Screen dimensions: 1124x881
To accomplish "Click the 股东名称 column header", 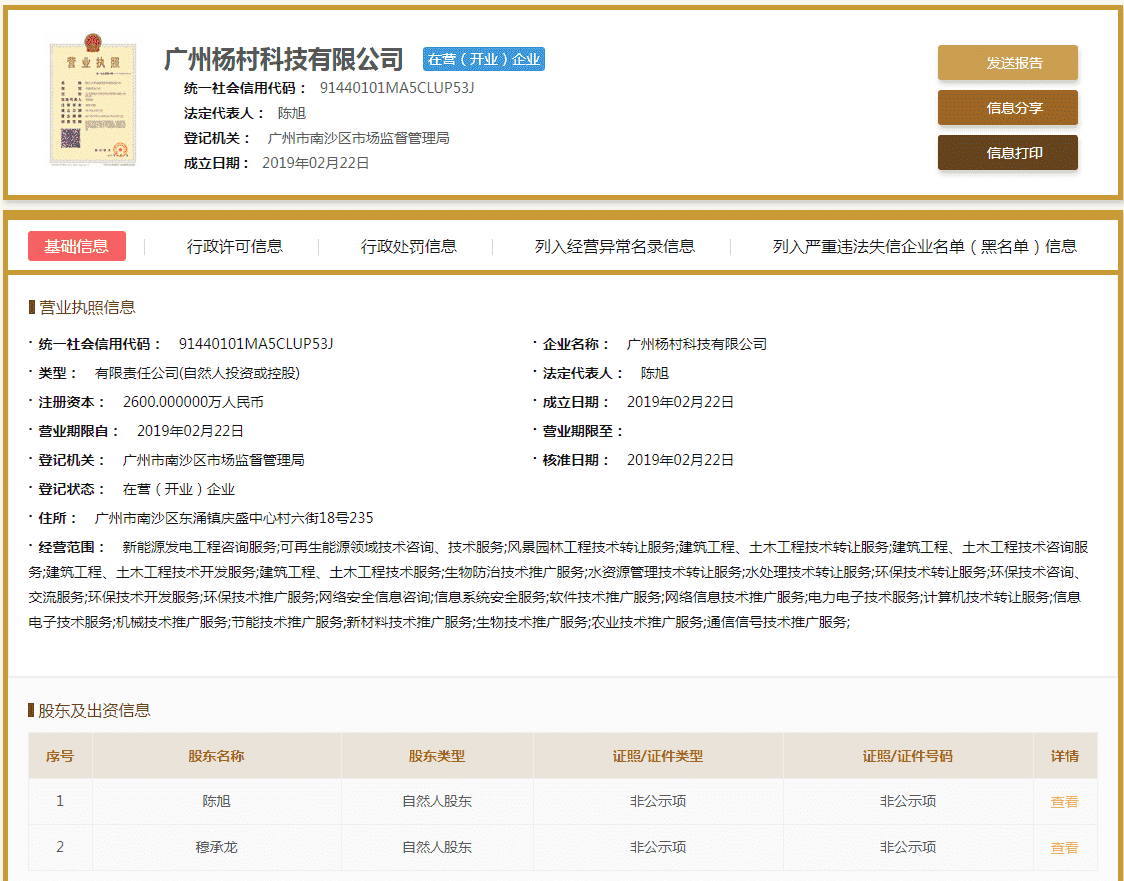I will pos(216,756).
